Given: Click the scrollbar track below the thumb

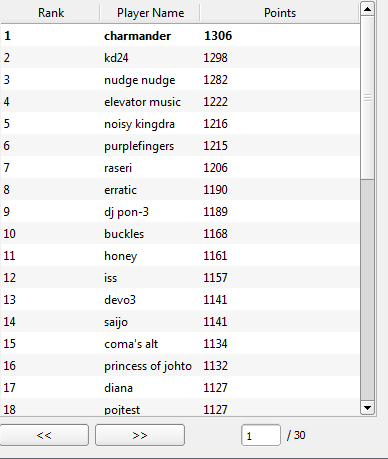Looking at the screenshot, I should click(367, 290).
